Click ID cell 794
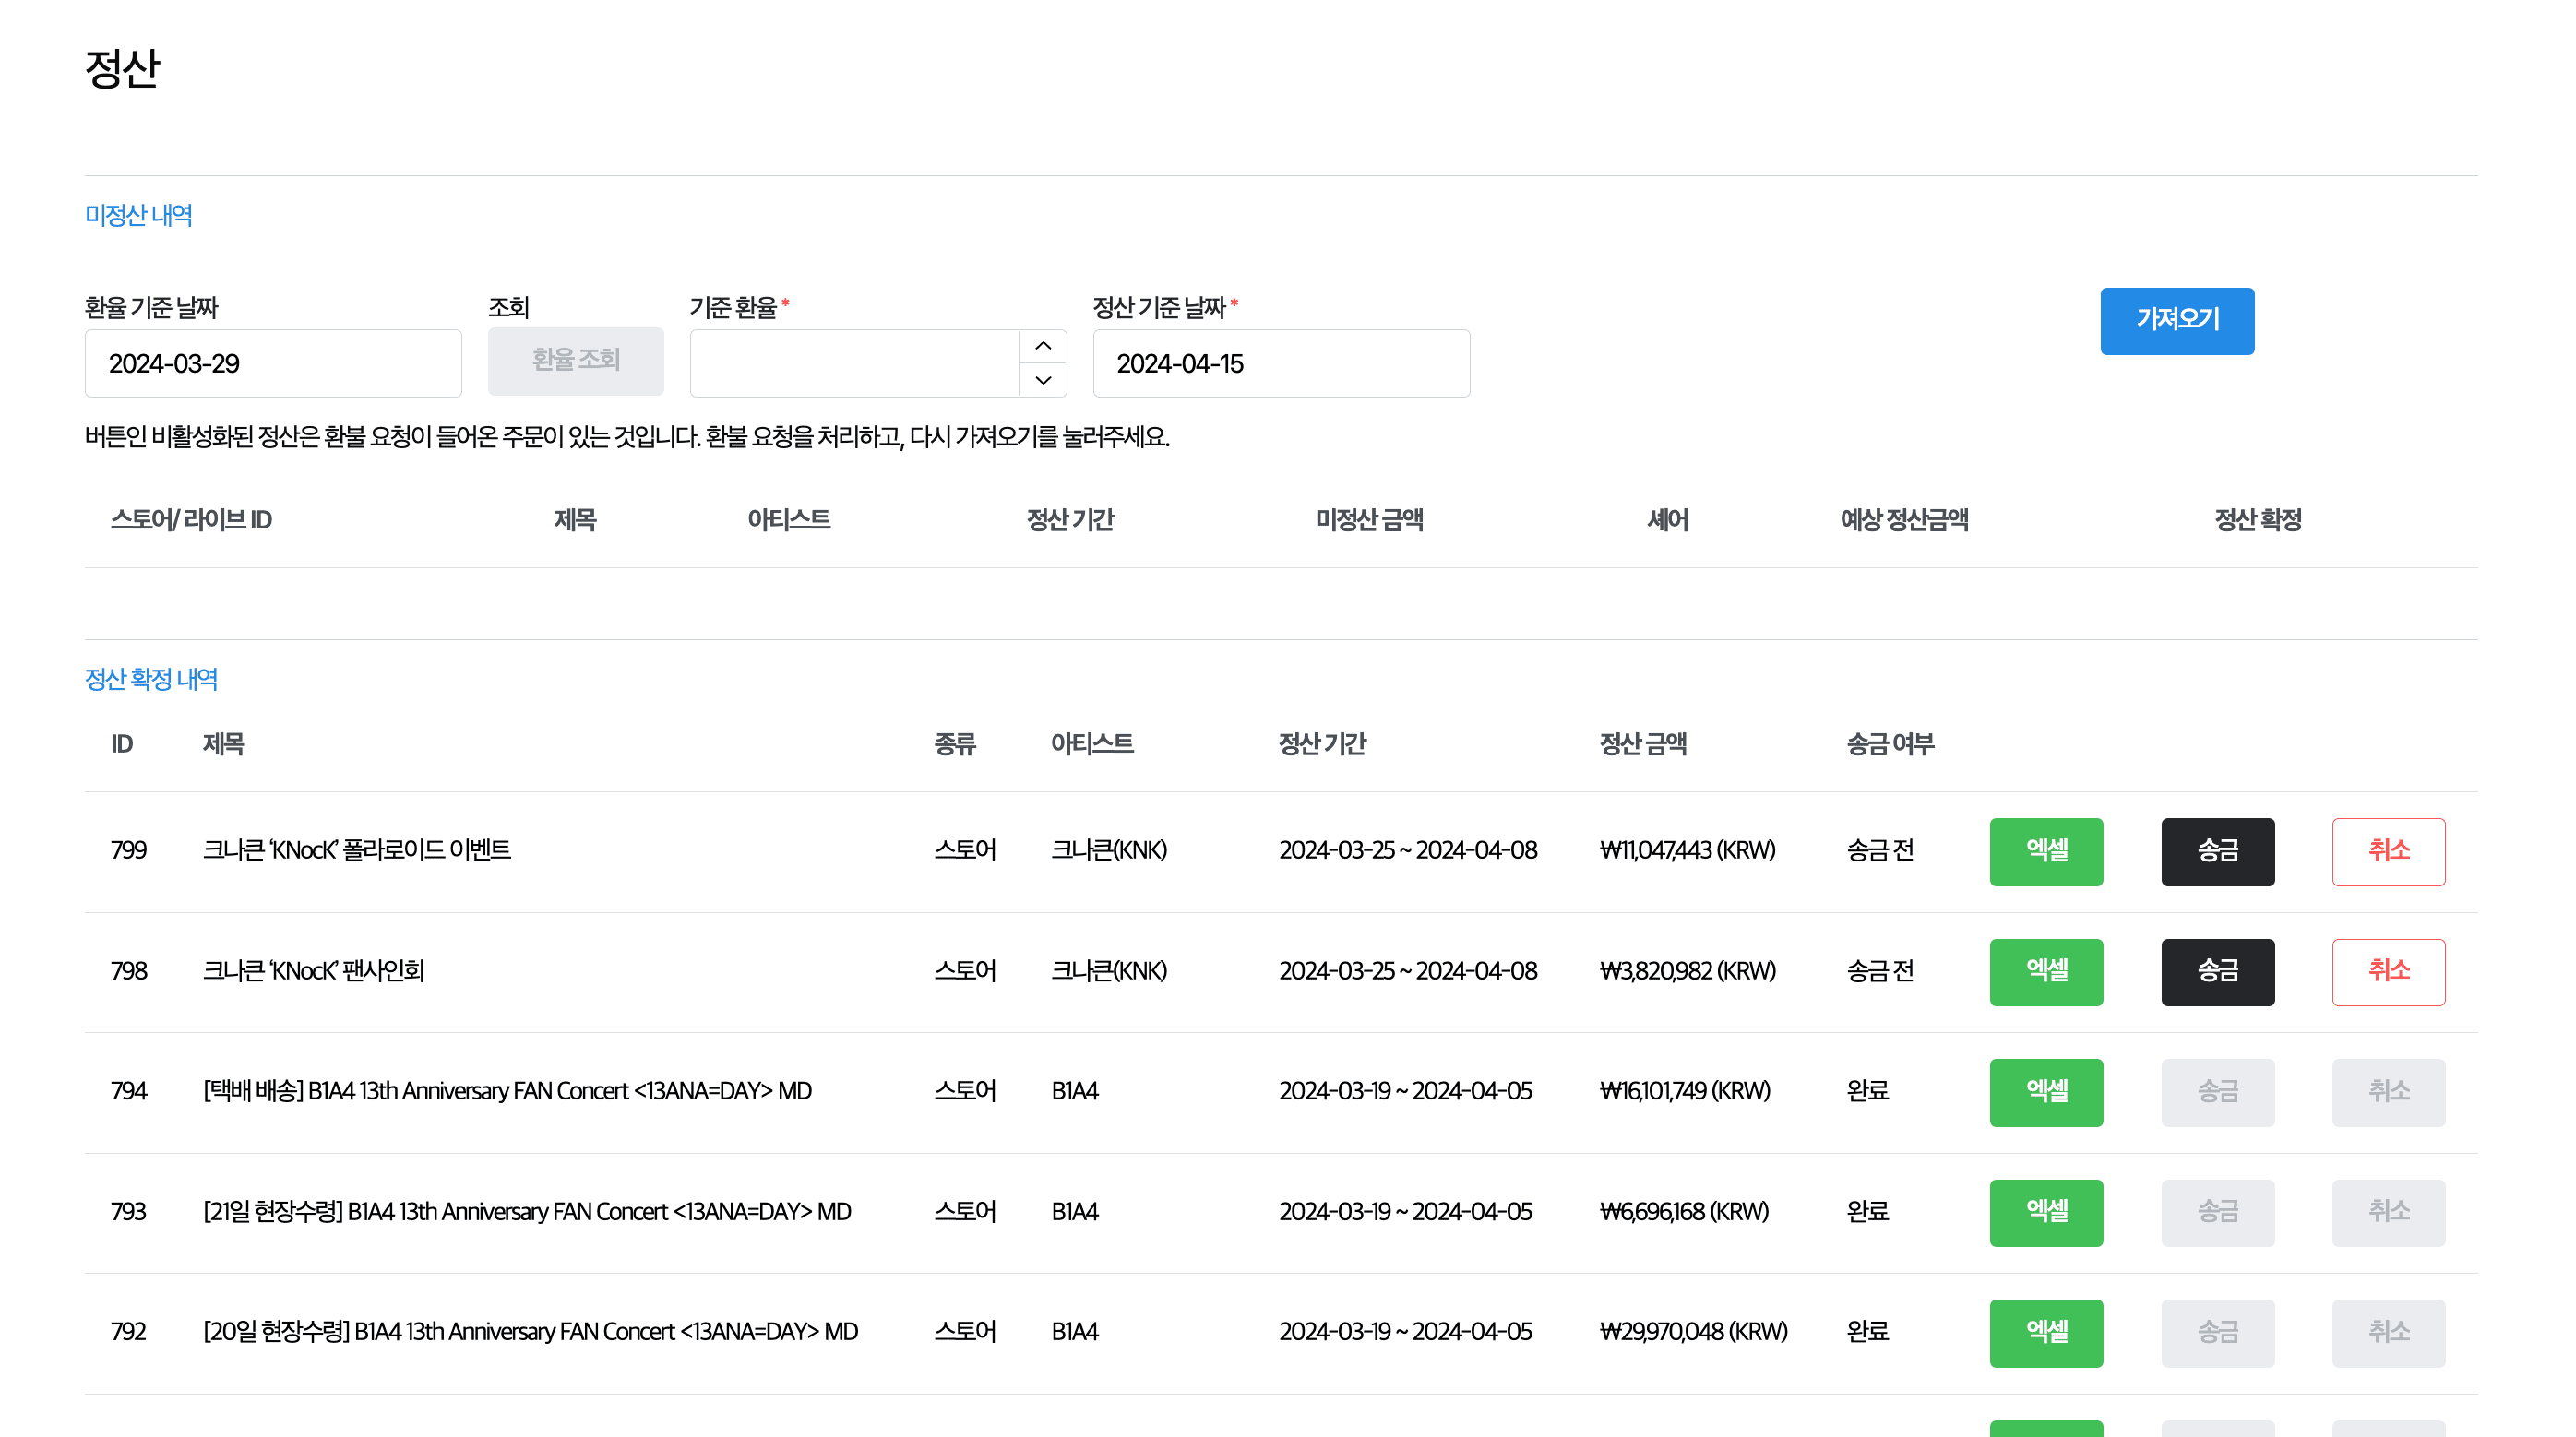This screenshot has height=1437, width=2576. (129, 1092)
